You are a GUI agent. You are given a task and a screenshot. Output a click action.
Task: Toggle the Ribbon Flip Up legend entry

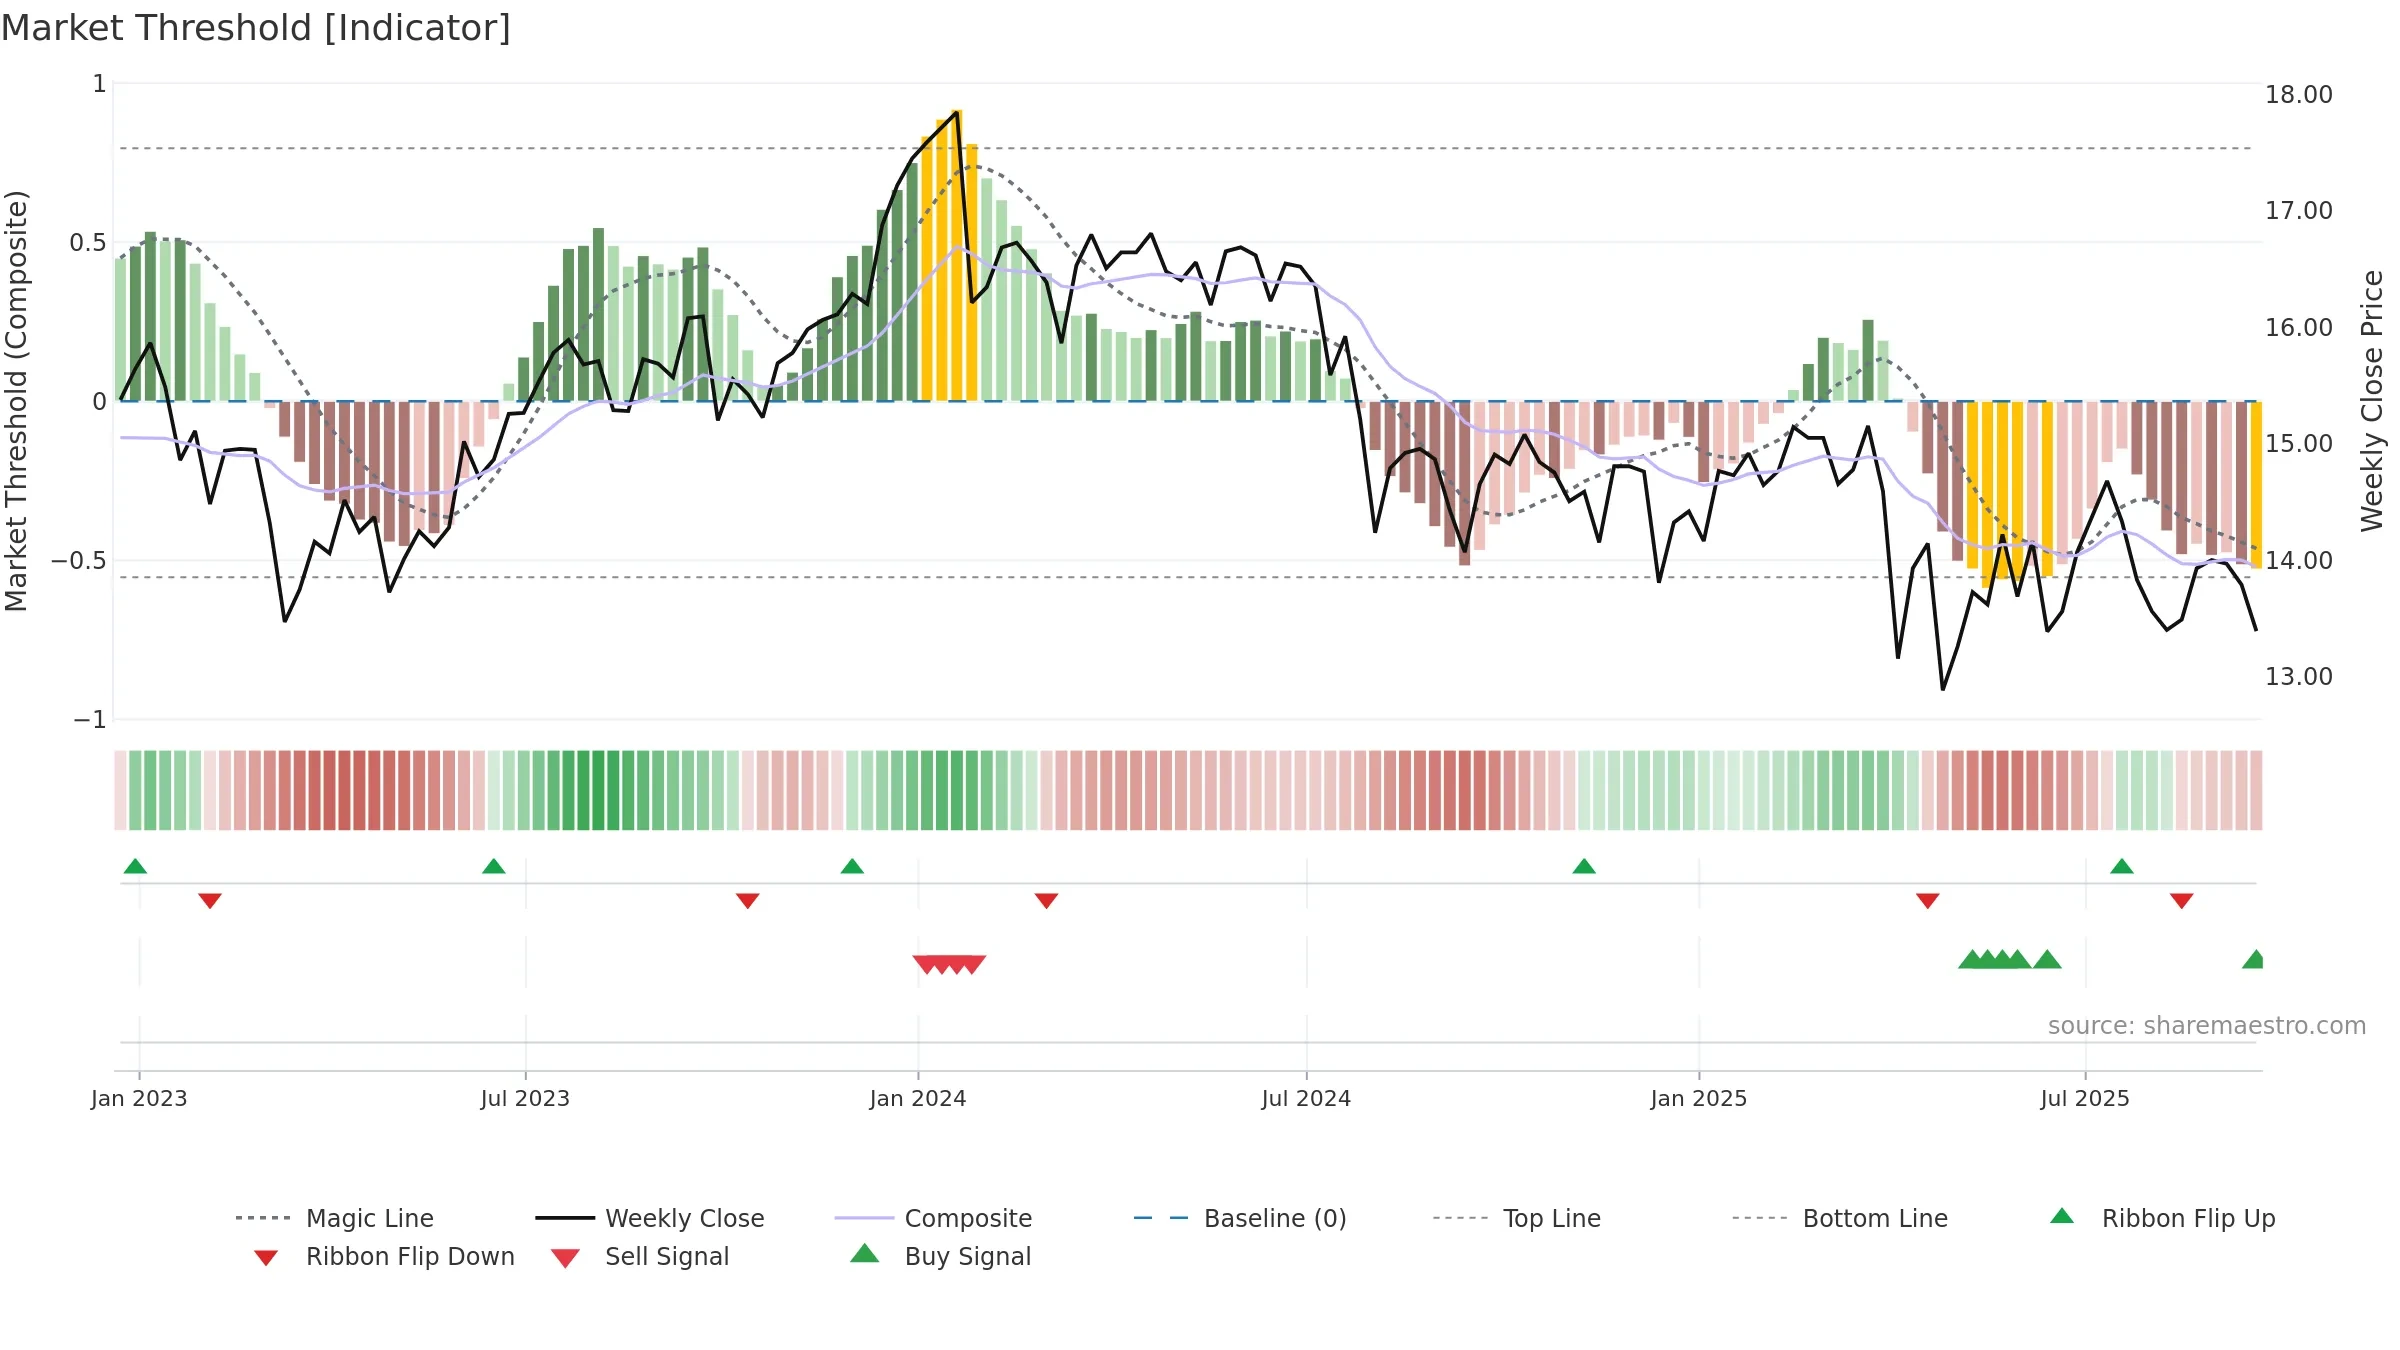click(2162, 1218)
